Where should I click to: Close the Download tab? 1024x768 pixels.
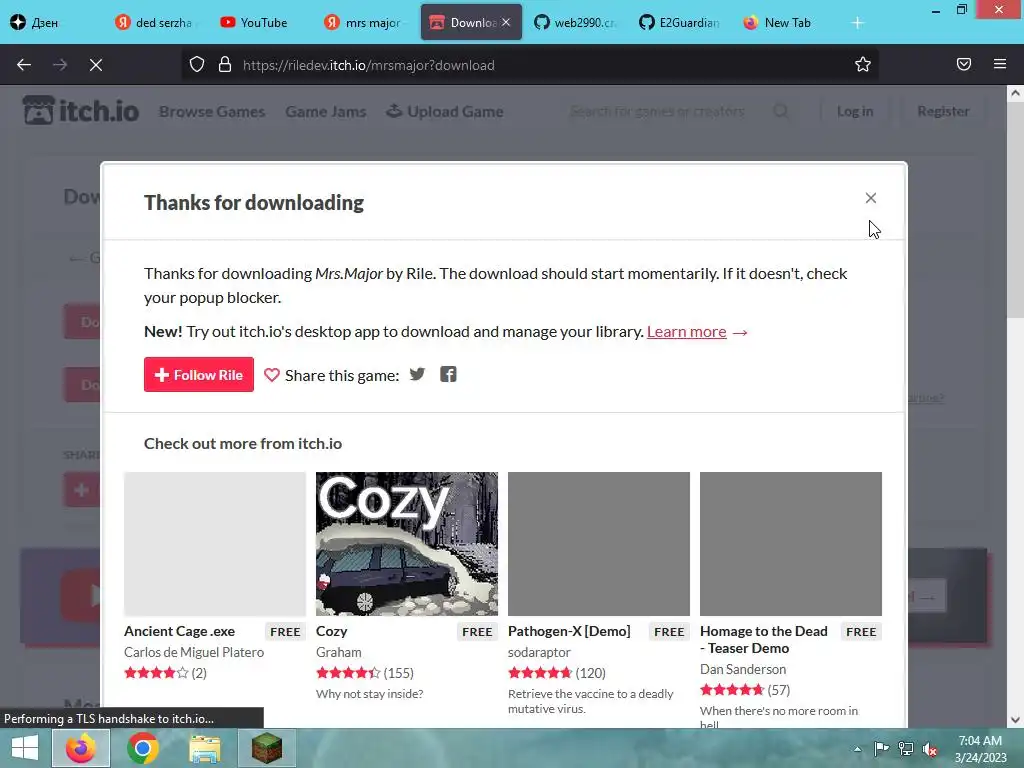[505, 22]
